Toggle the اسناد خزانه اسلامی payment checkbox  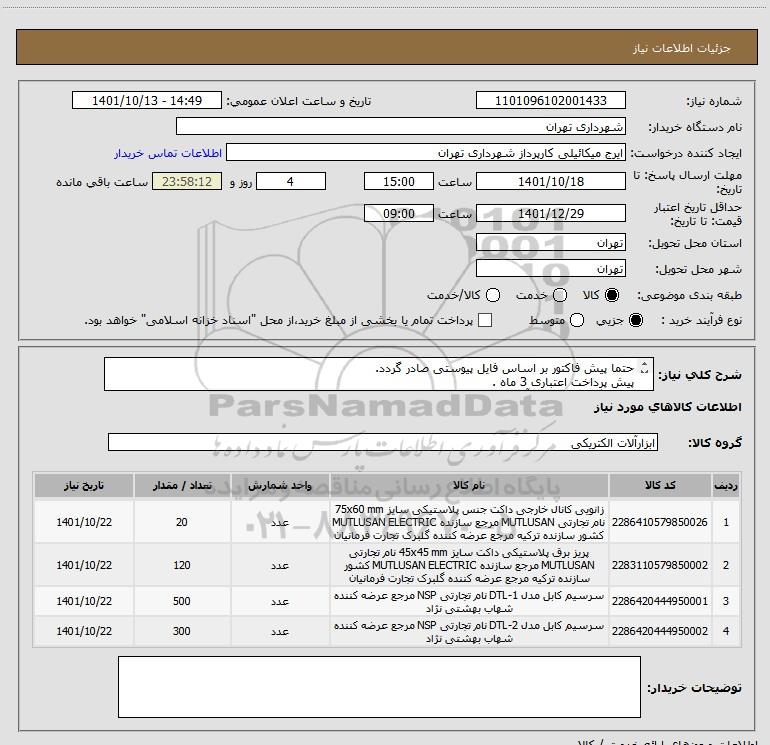click(485, 320)
